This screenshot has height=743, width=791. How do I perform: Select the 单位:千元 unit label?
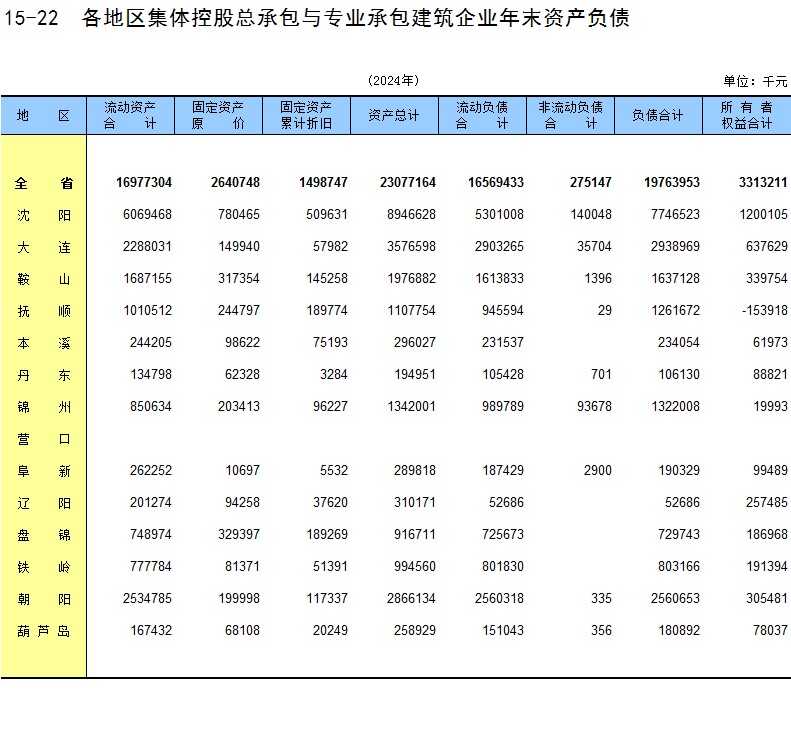point(755,81)
